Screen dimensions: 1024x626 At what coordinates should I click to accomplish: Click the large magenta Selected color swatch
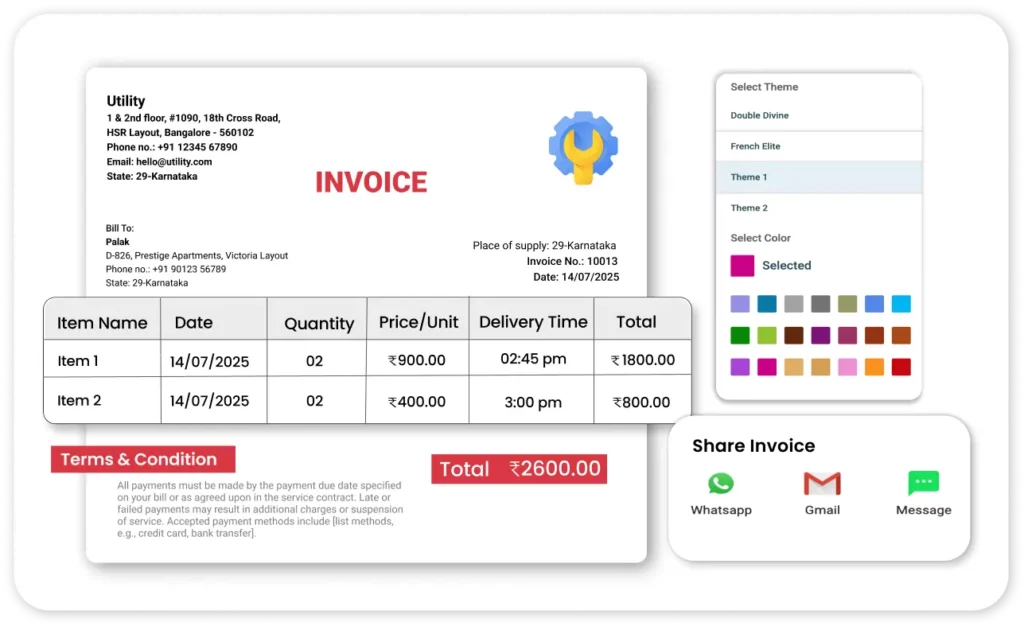click(742, 266)
